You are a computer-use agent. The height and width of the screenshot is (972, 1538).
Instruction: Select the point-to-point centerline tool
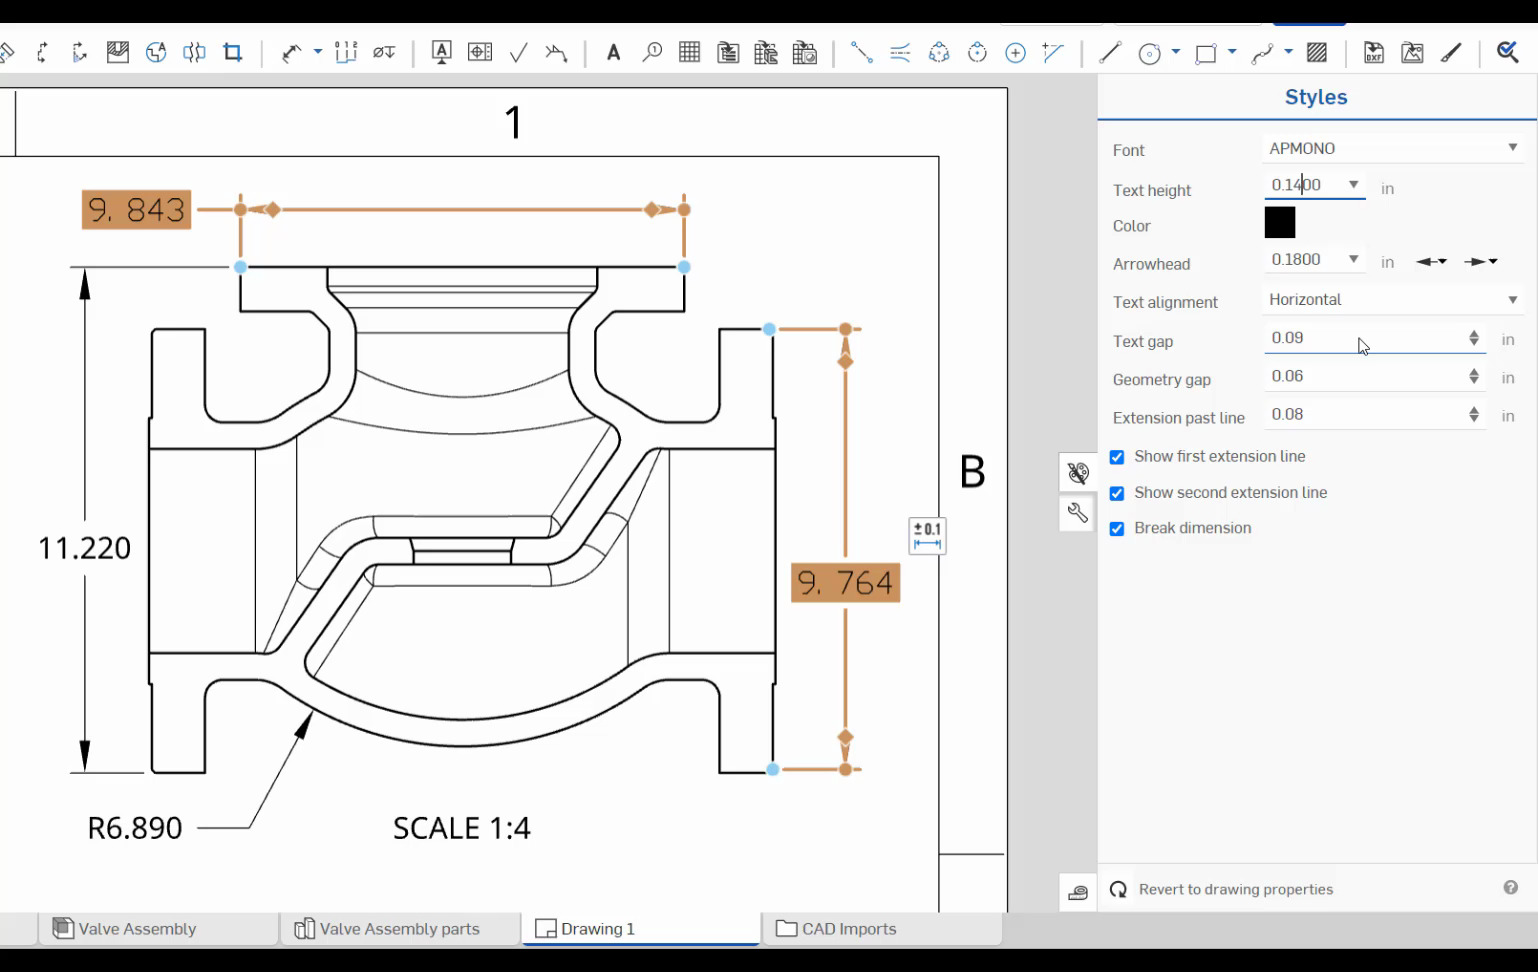tap(861, 53)
